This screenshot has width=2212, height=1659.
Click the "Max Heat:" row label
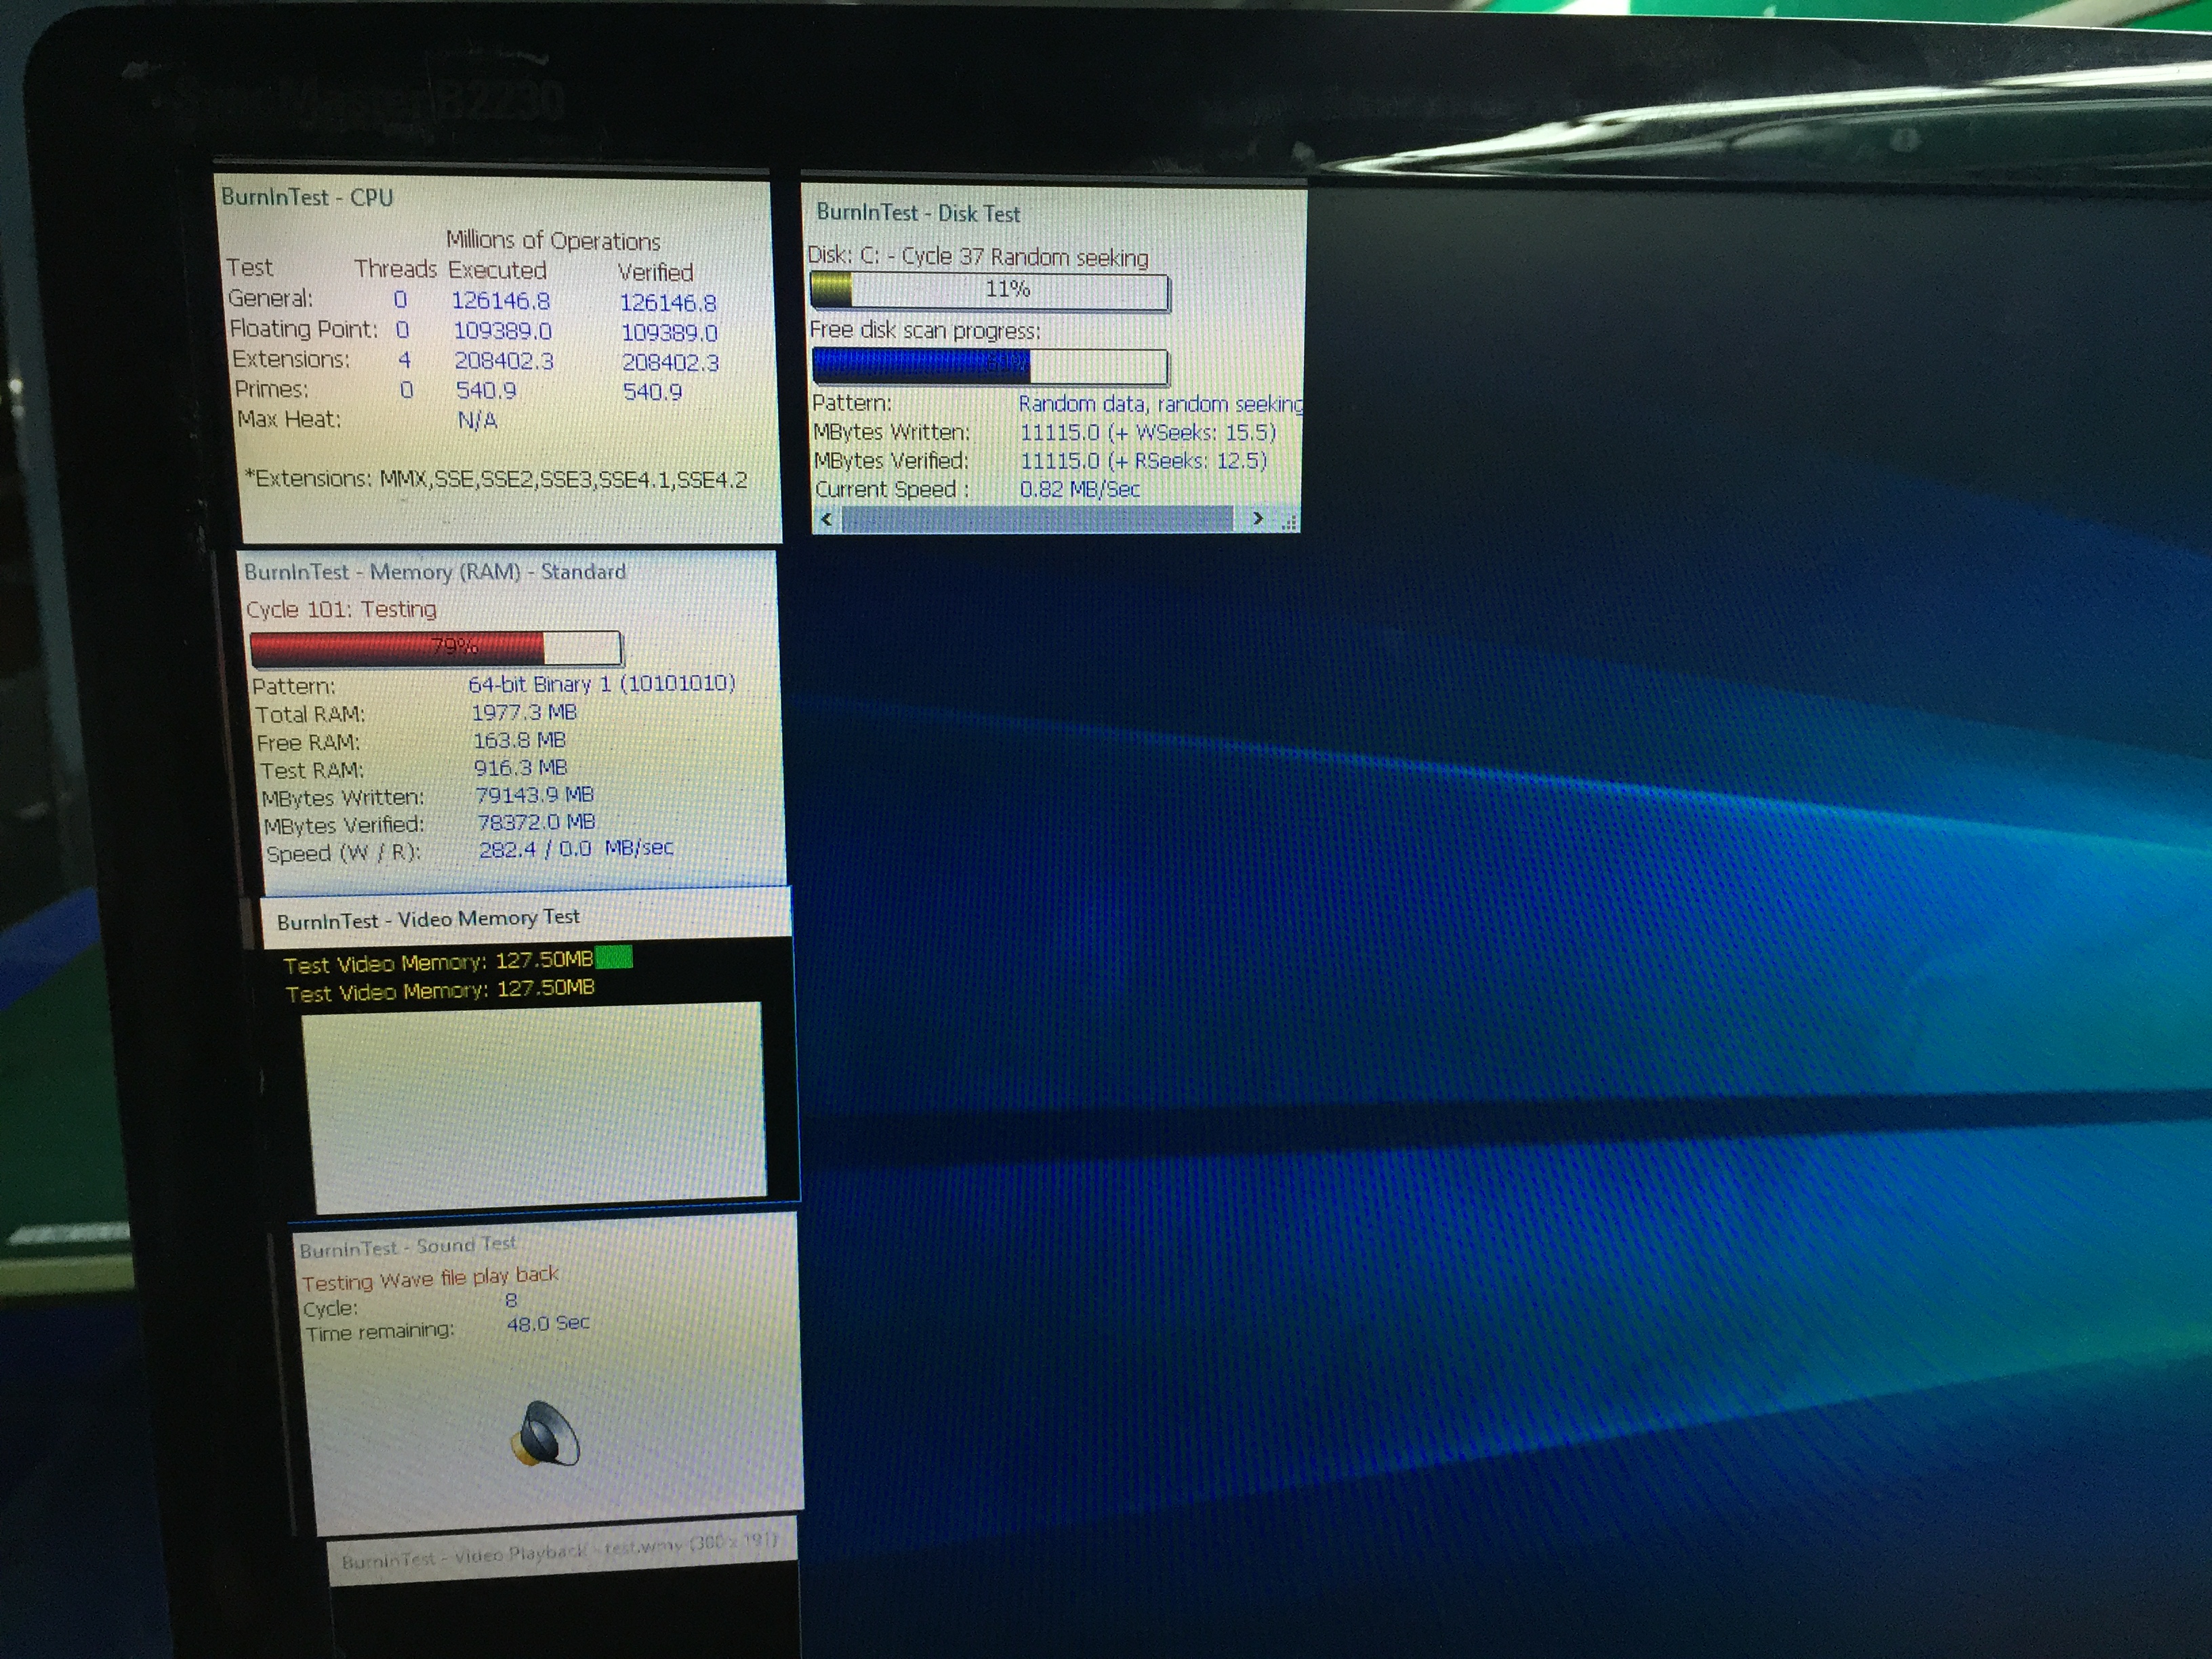click(x=289, y=419)
